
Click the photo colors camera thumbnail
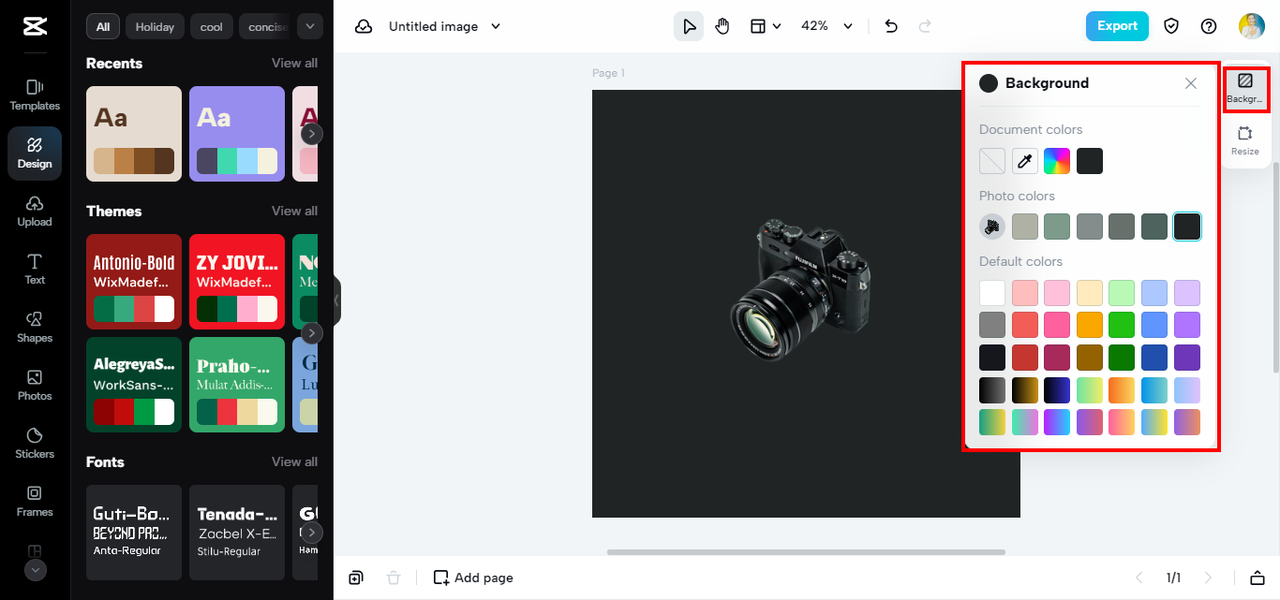tap(992, 227)
